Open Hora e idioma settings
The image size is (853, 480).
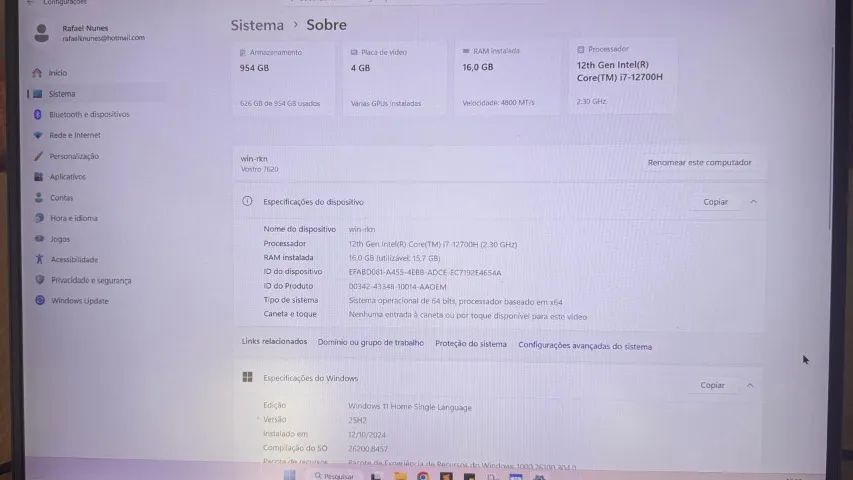click(x=73, y=218)
